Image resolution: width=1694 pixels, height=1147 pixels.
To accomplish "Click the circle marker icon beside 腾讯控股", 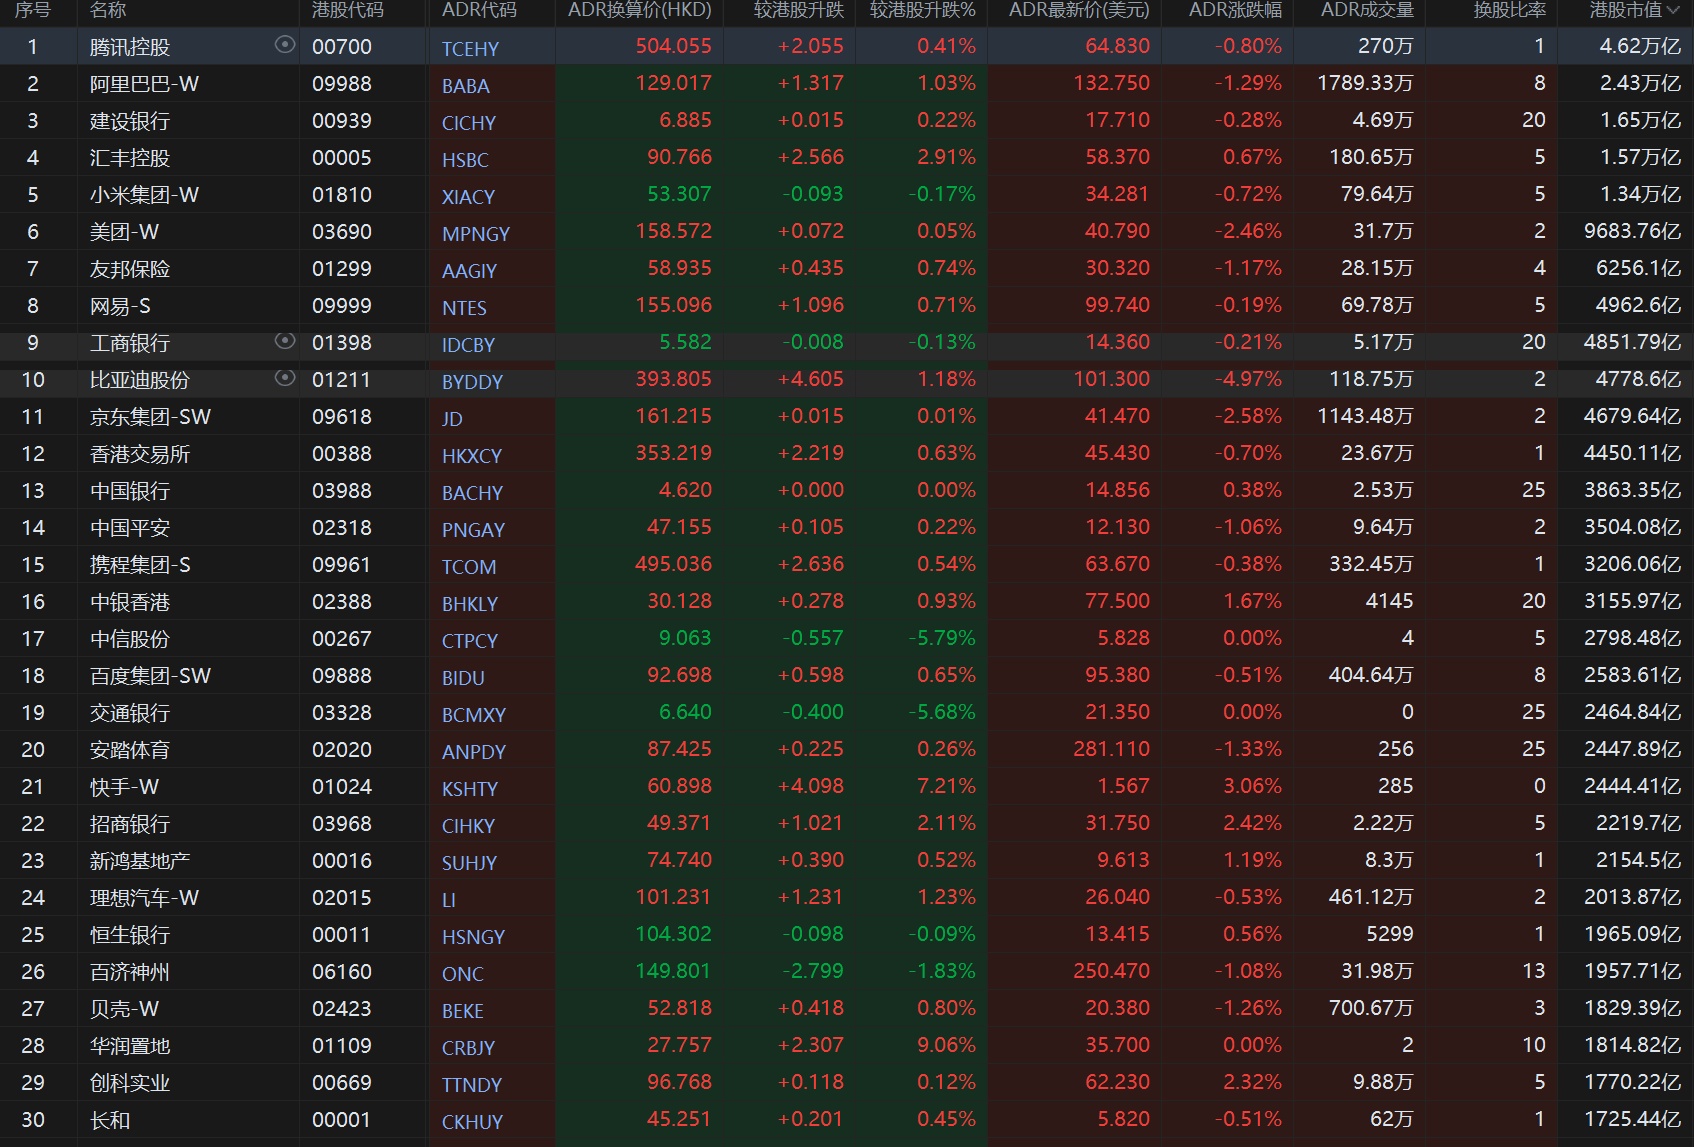I will coord(285,44).
